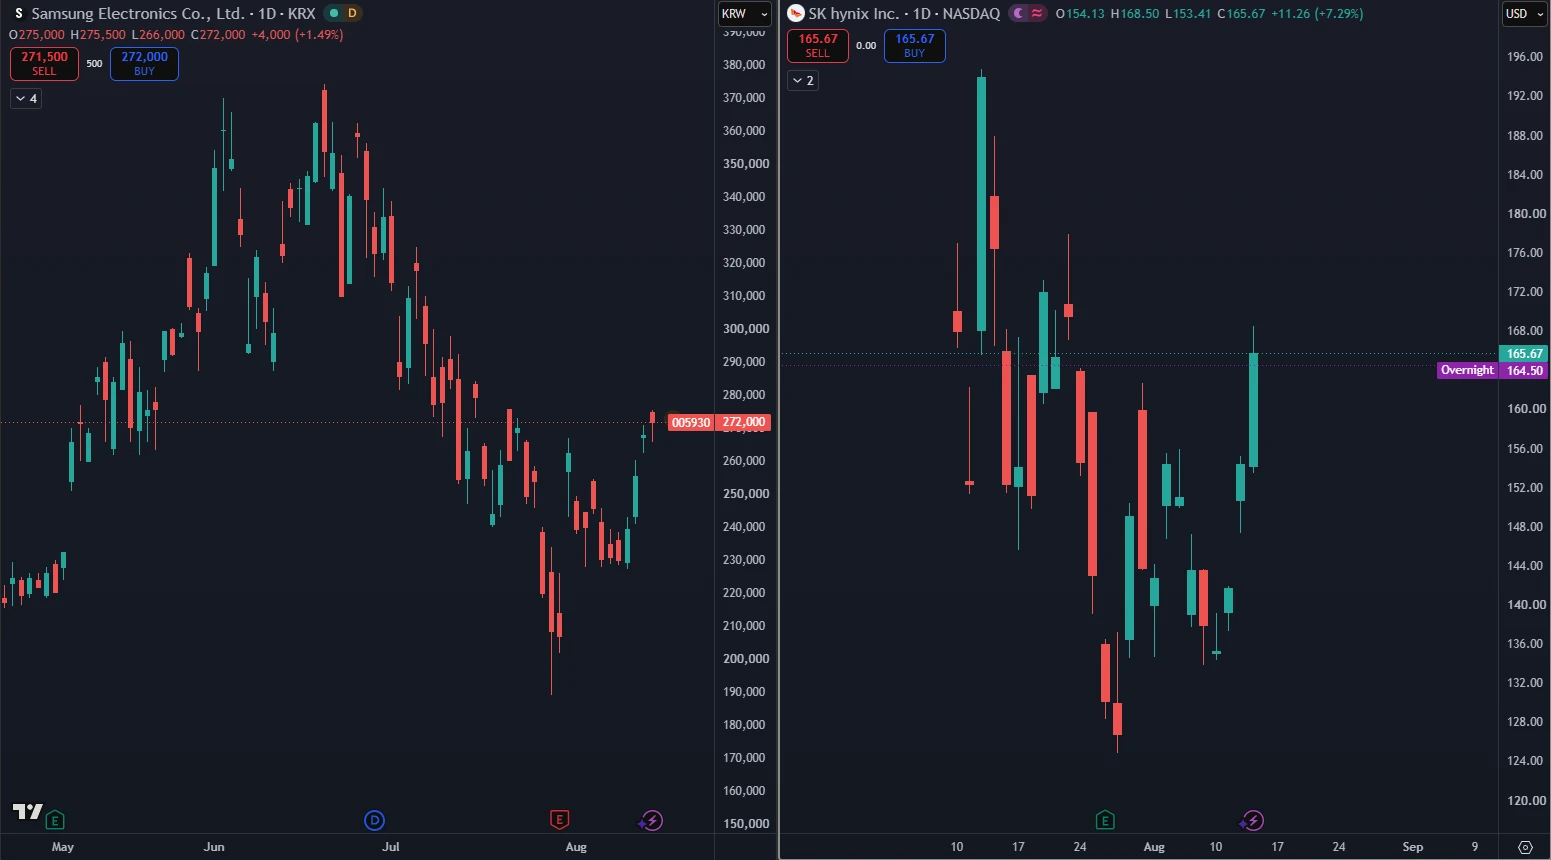The height and width of the screenshot is (860, 1551).
Task: Click the SK hynix low value L153.41
Action: [1188, 14]
